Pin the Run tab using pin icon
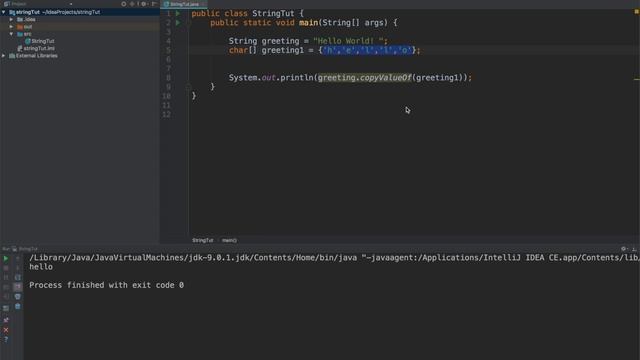 pyautogui.click(x=6, y=320)
